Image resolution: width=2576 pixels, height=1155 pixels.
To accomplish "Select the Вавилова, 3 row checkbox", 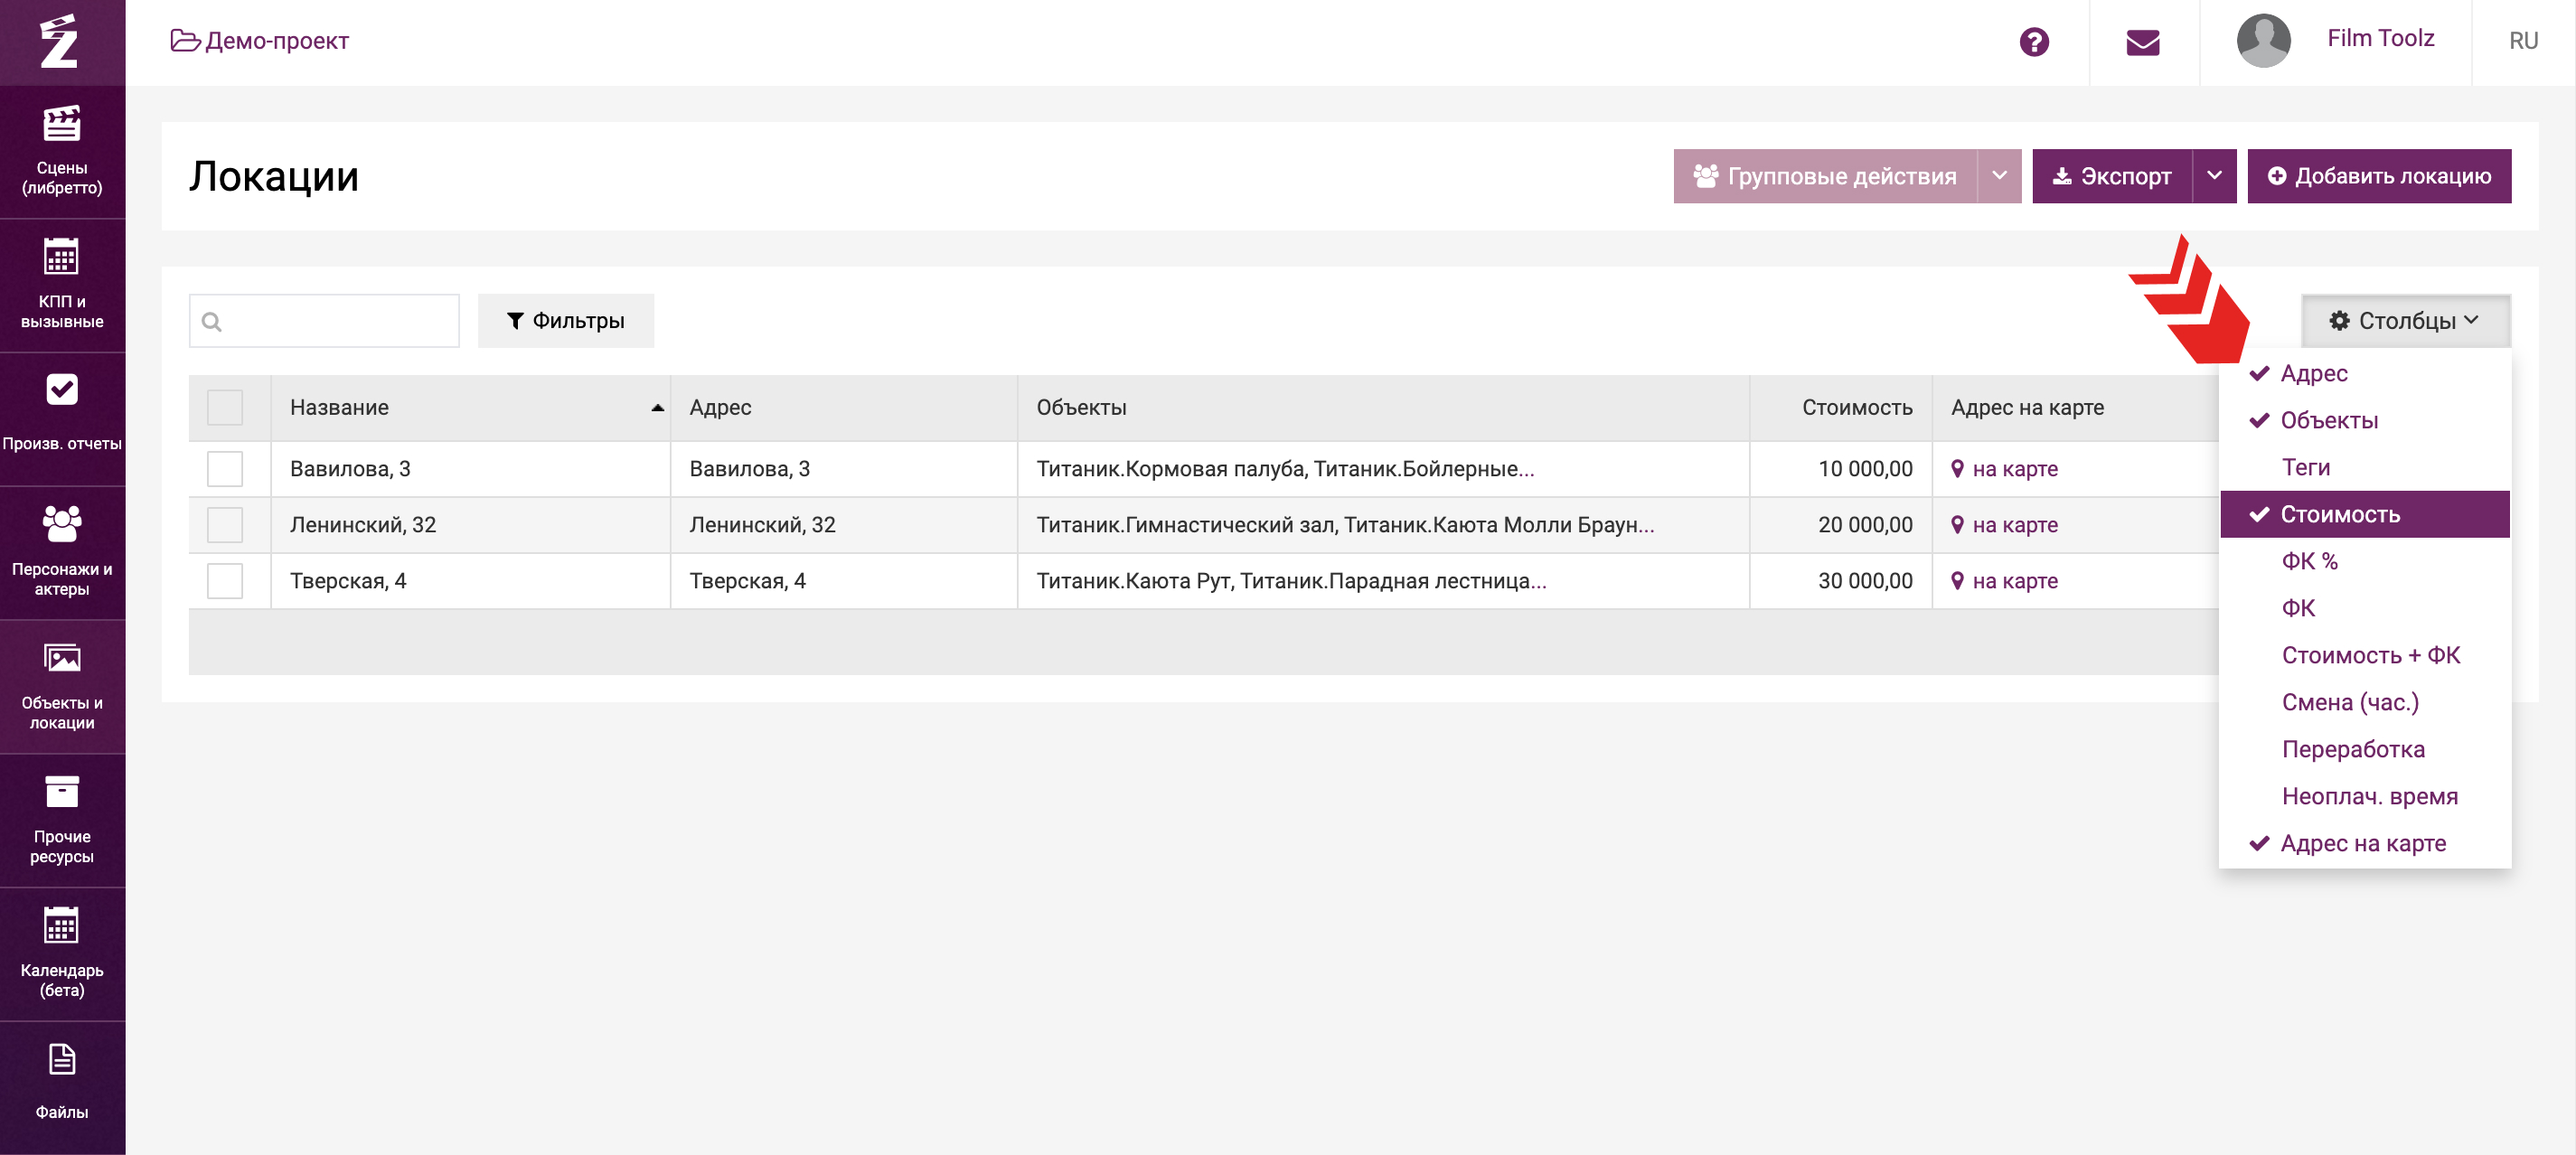I will [x=225, y=469].
